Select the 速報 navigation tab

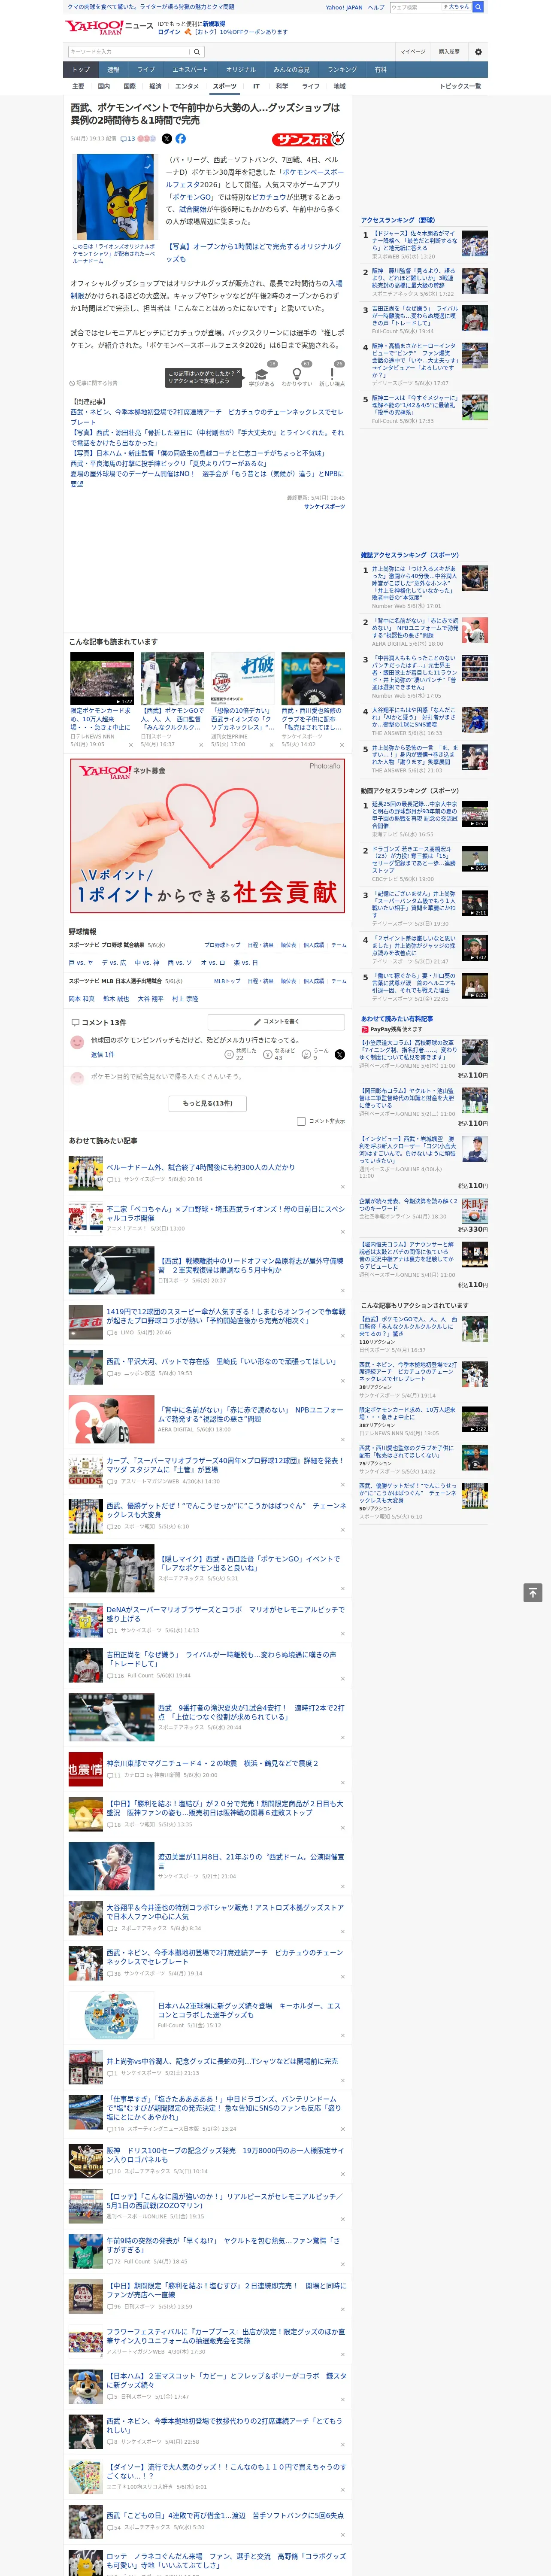tap(113, 70)
